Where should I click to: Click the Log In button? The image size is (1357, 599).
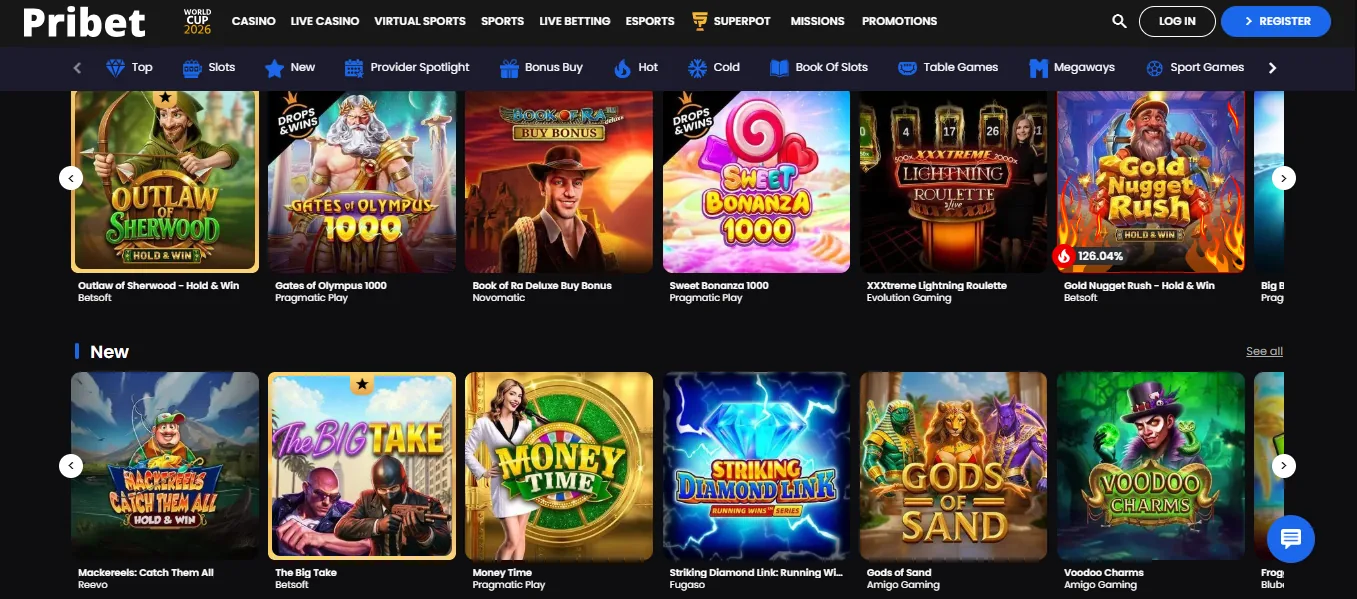coord(1177,21)
